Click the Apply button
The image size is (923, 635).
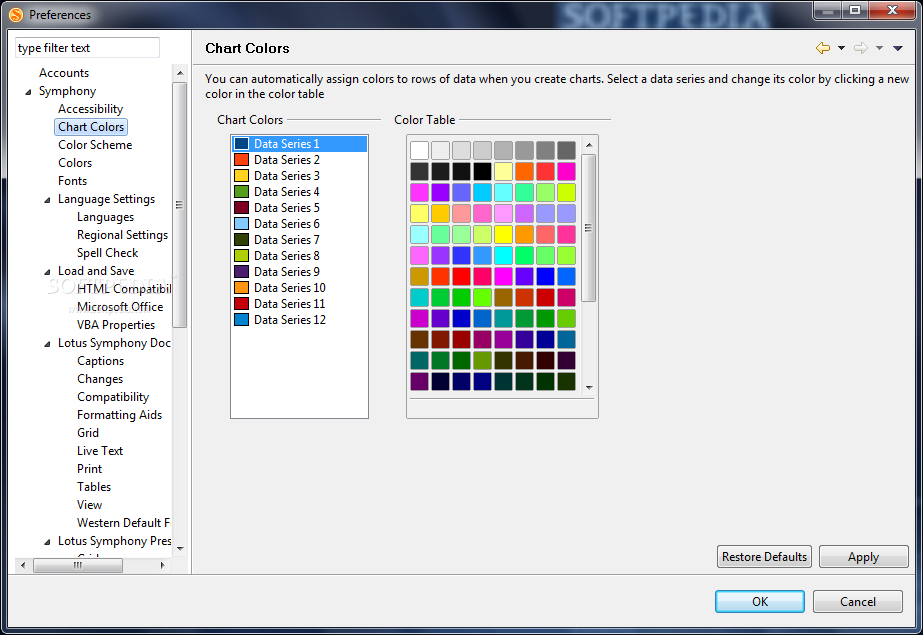(x=864, y=557)
